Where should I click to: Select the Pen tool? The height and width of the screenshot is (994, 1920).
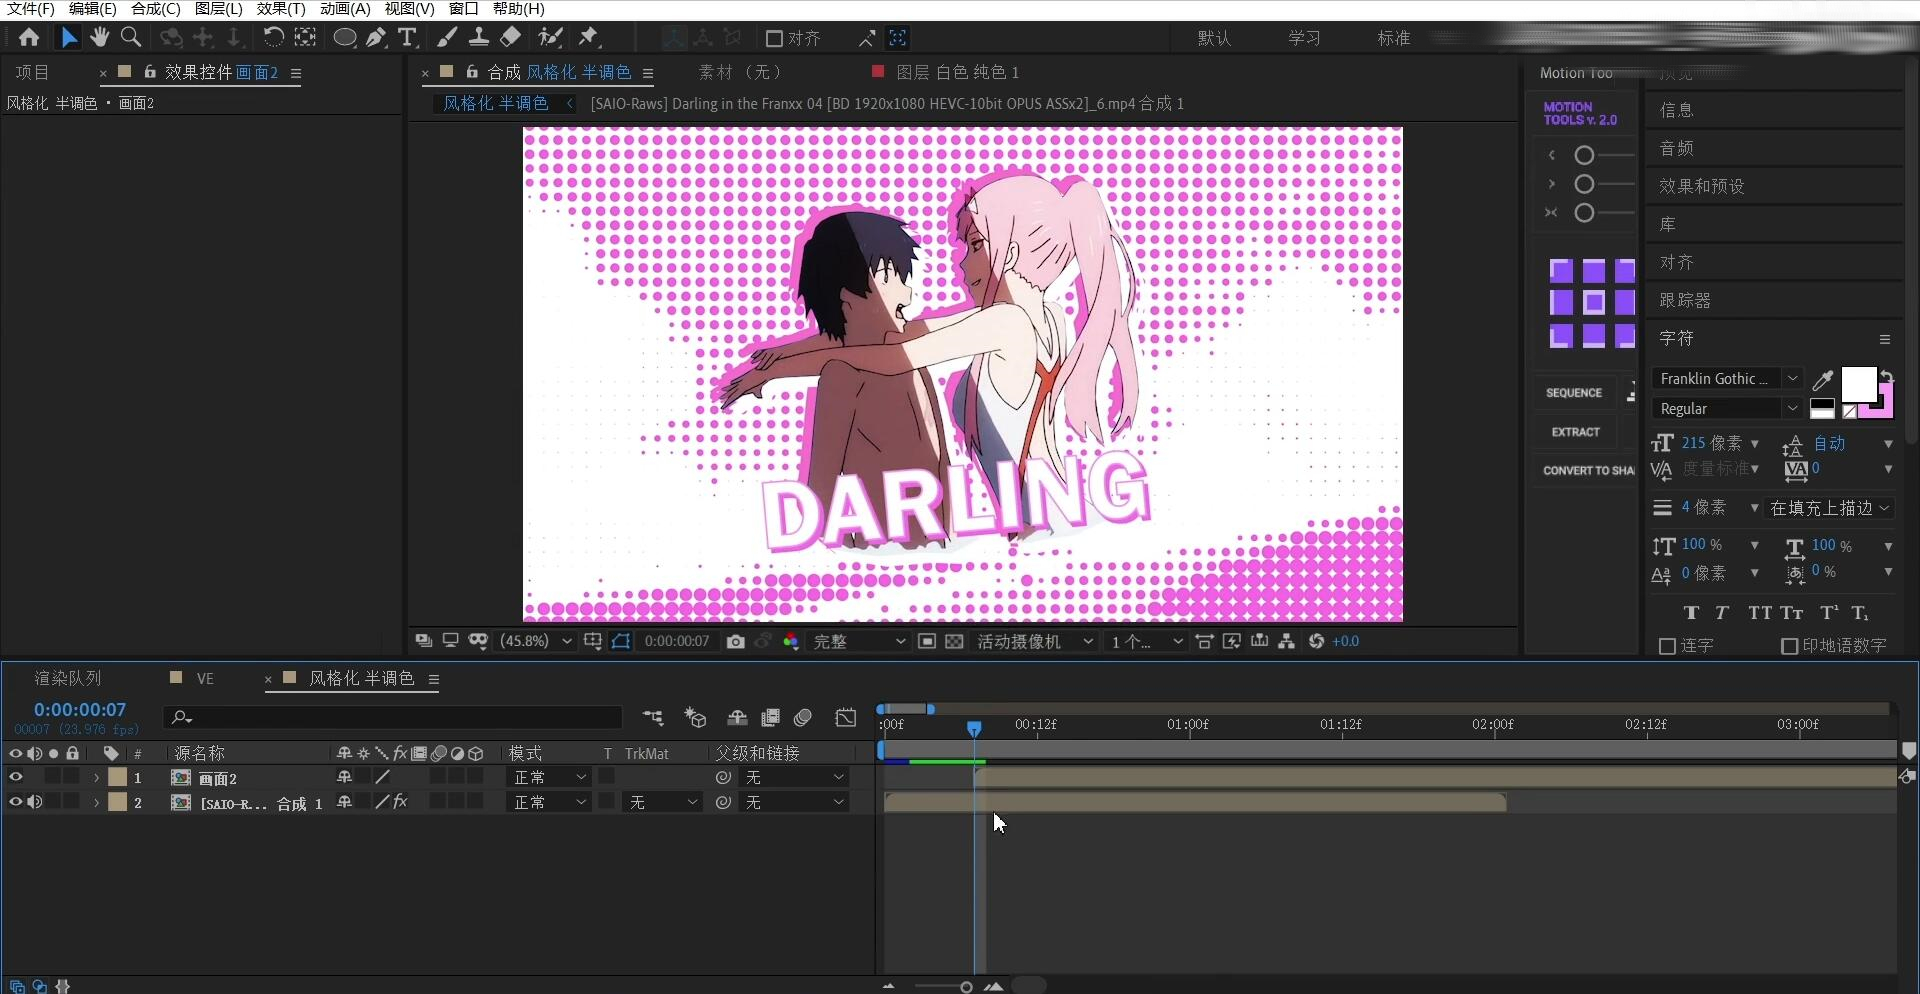coord(376,38)
